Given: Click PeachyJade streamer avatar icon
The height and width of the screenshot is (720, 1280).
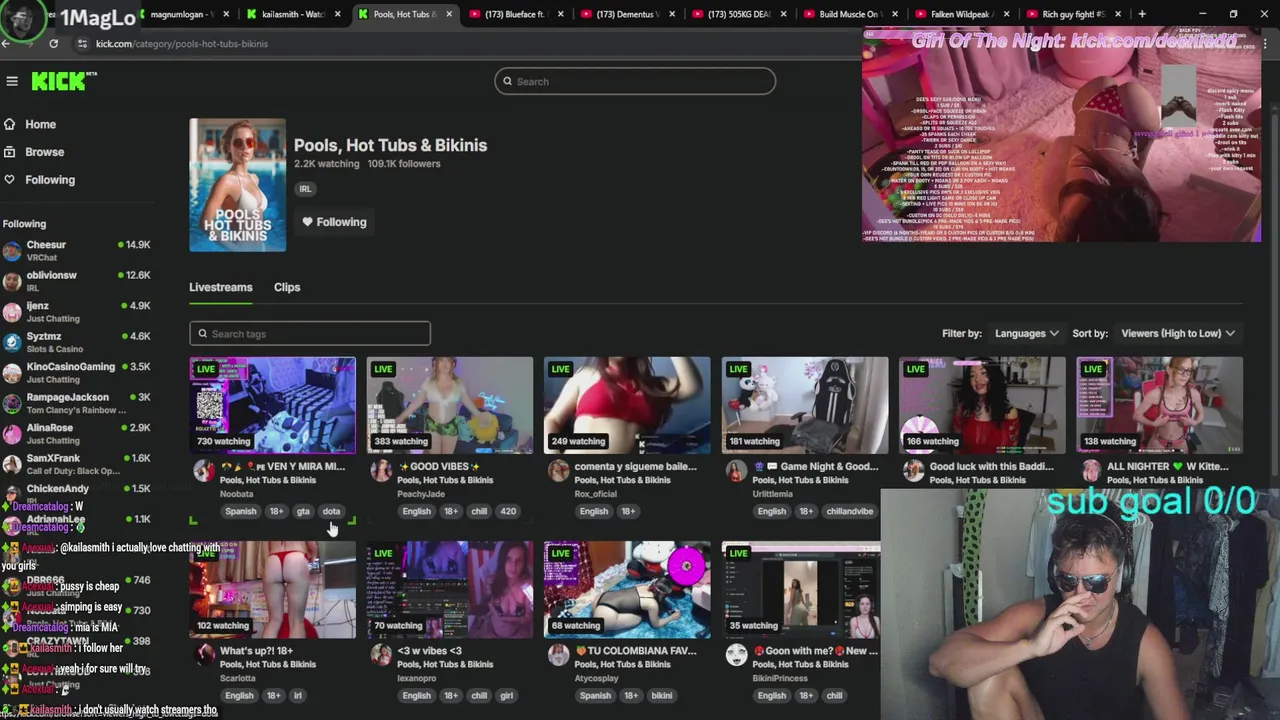Looking at the screenshot, I should (x=381, y=471).
